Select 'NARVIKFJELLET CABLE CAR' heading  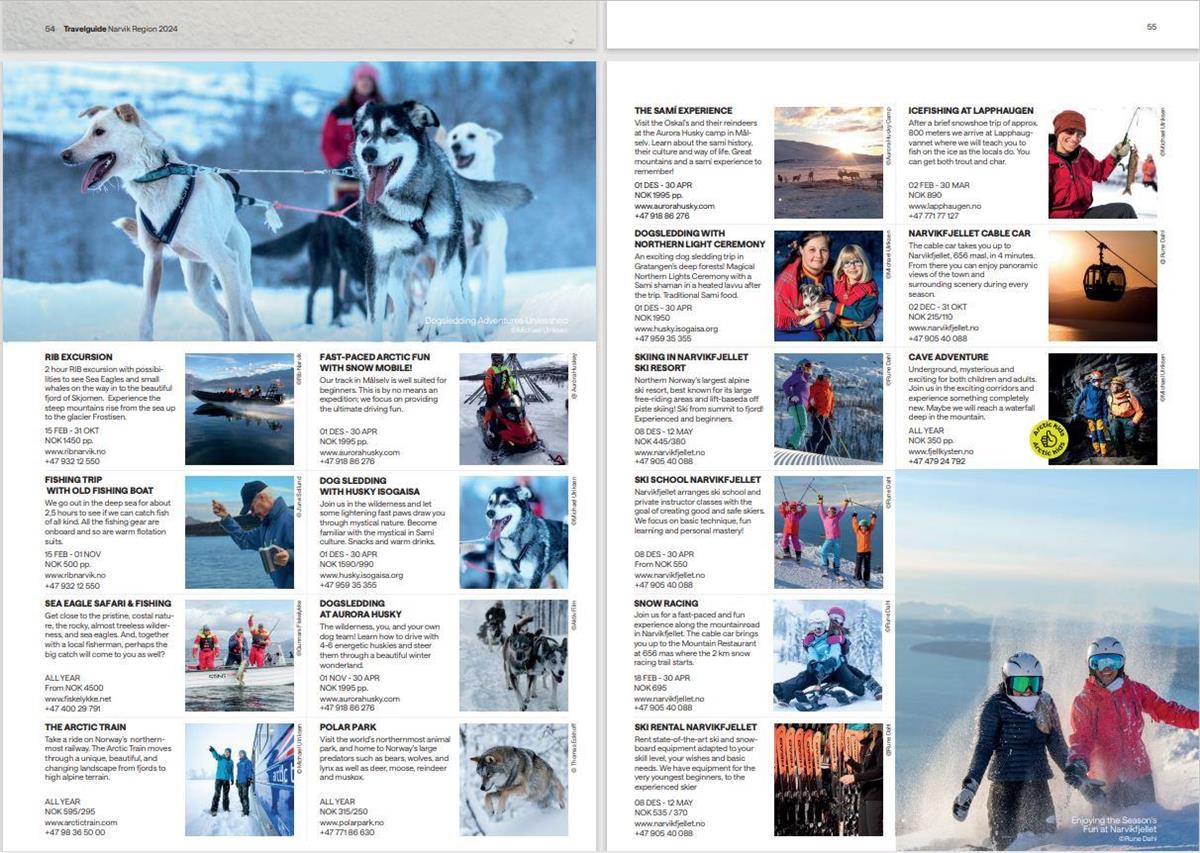pos(970,234)
